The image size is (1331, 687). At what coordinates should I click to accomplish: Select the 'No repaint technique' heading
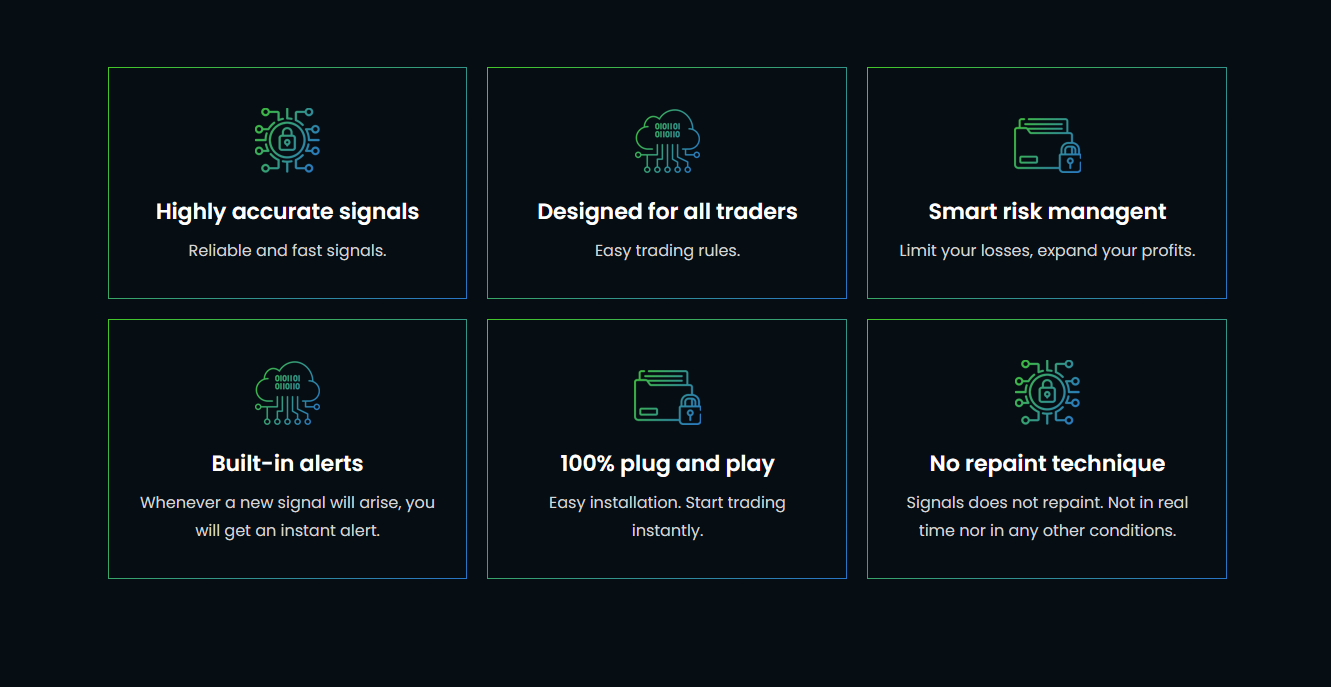click(1047, 464)
